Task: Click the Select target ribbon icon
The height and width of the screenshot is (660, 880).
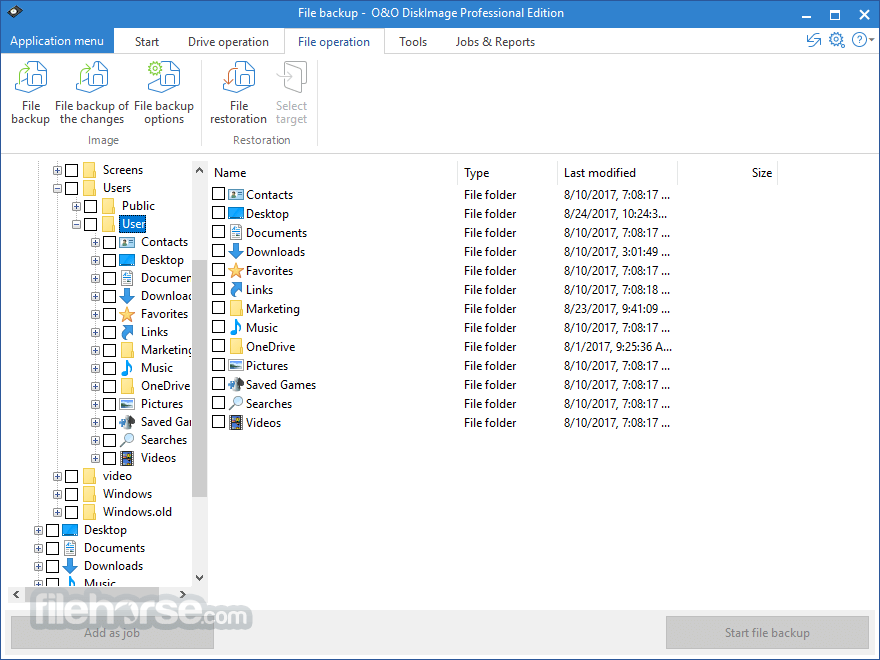Action: [292, 77]
